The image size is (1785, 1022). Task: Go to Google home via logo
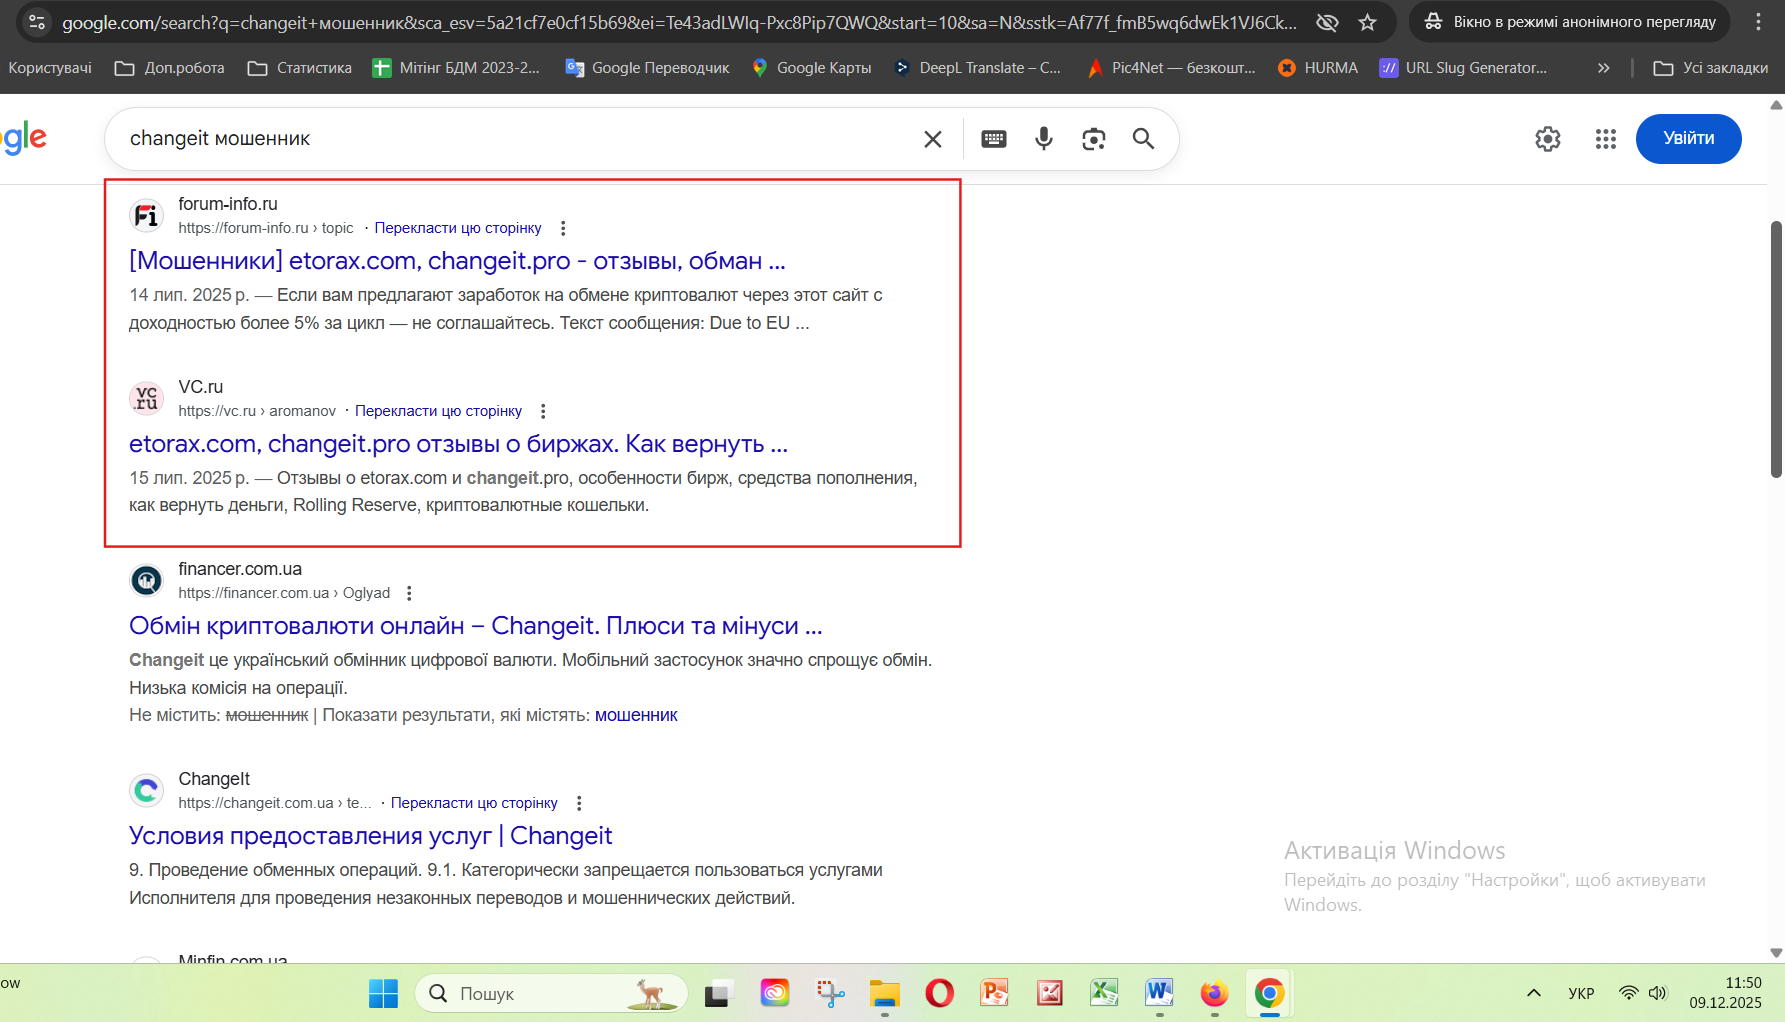[x=23, y=139]
